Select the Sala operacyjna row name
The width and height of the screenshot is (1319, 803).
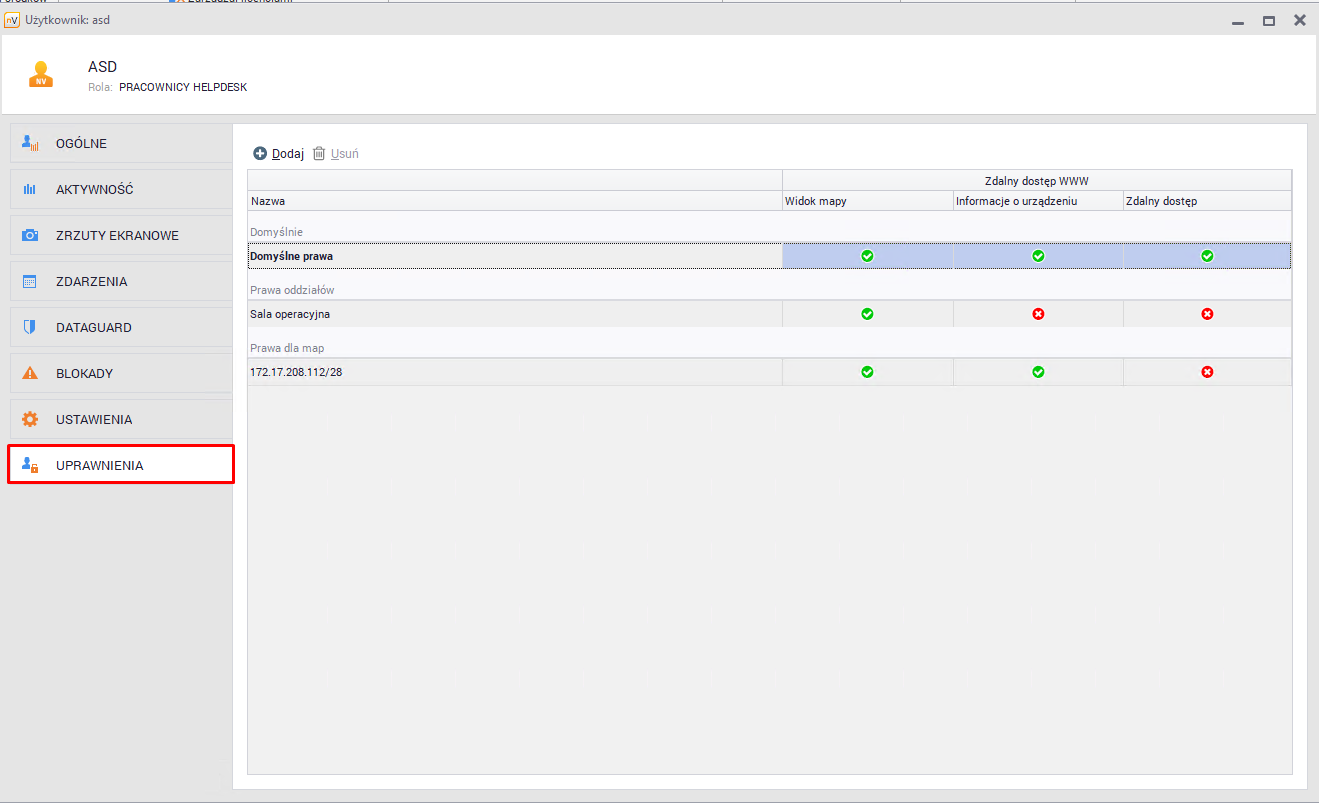[x=290, y=314]
